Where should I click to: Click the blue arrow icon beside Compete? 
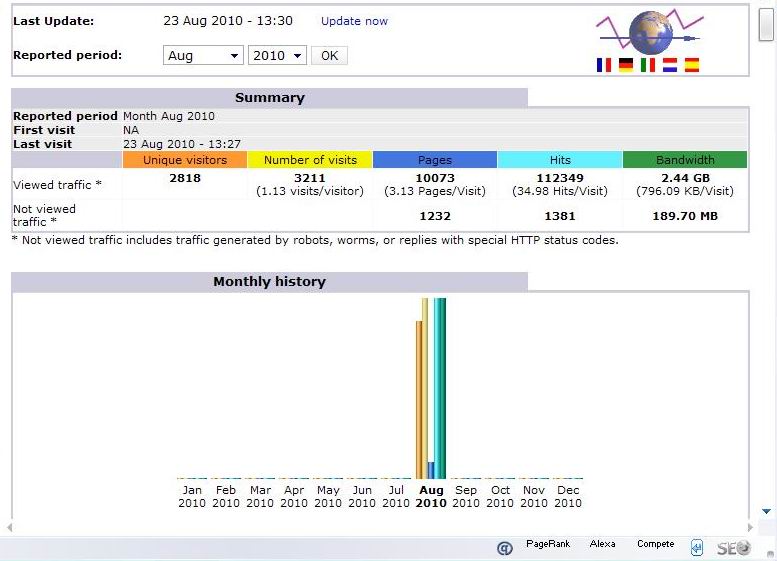[x=697, y=547]
